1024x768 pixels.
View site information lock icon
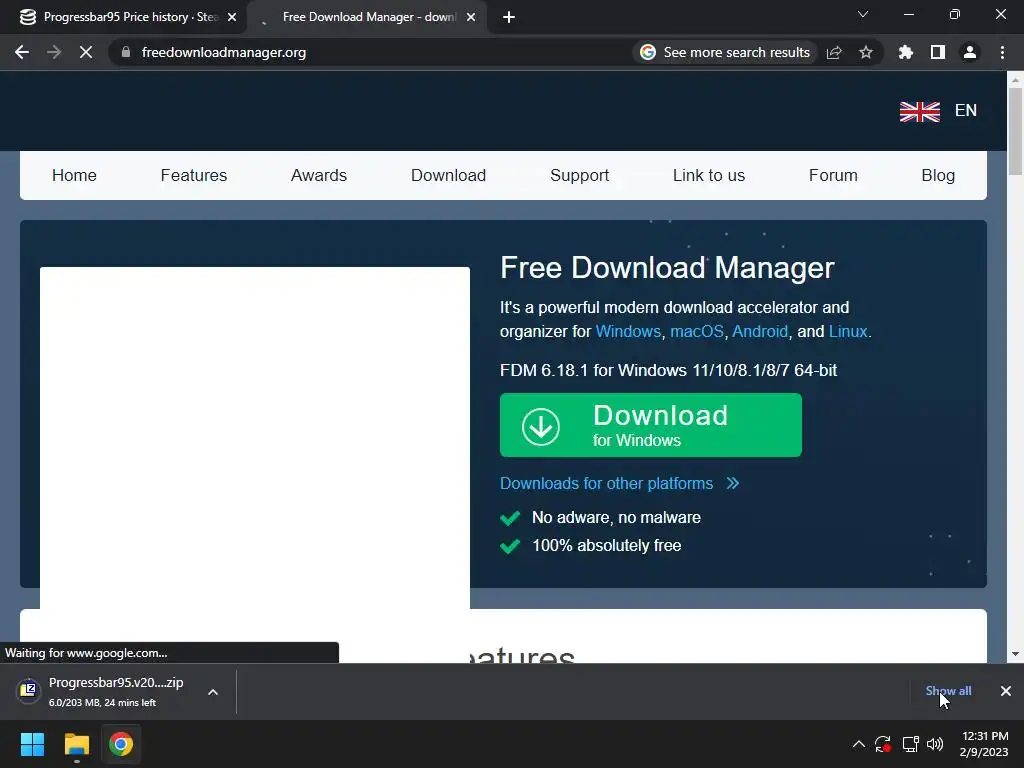point(126,52)
